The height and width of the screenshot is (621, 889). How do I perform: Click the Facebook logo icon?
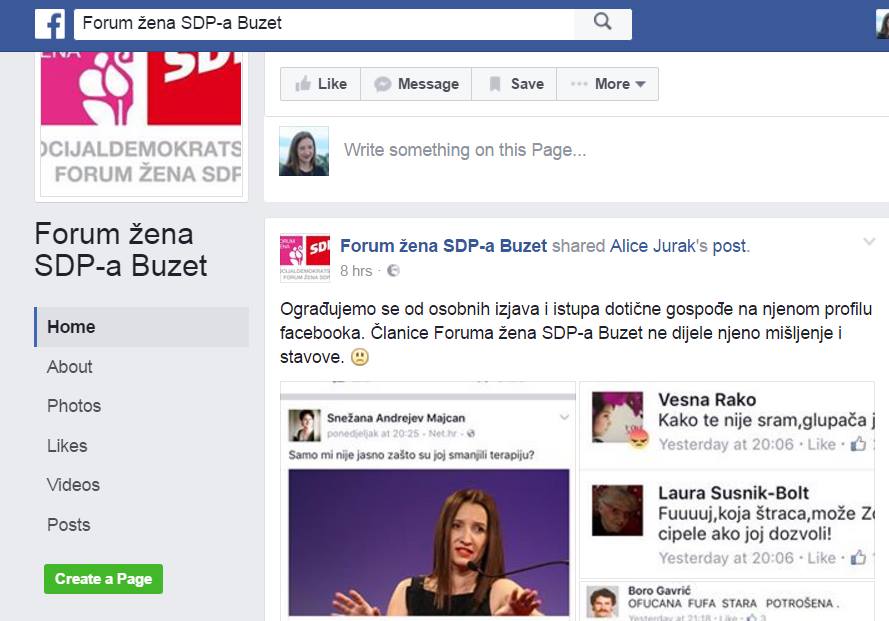pyautogui.click(x=50, y=23)
